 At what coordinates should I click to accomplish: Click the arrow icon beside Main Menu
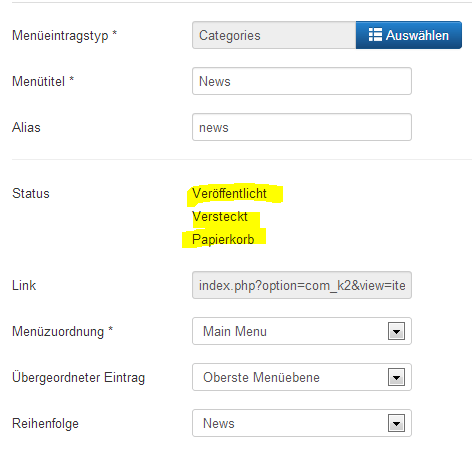396,331
